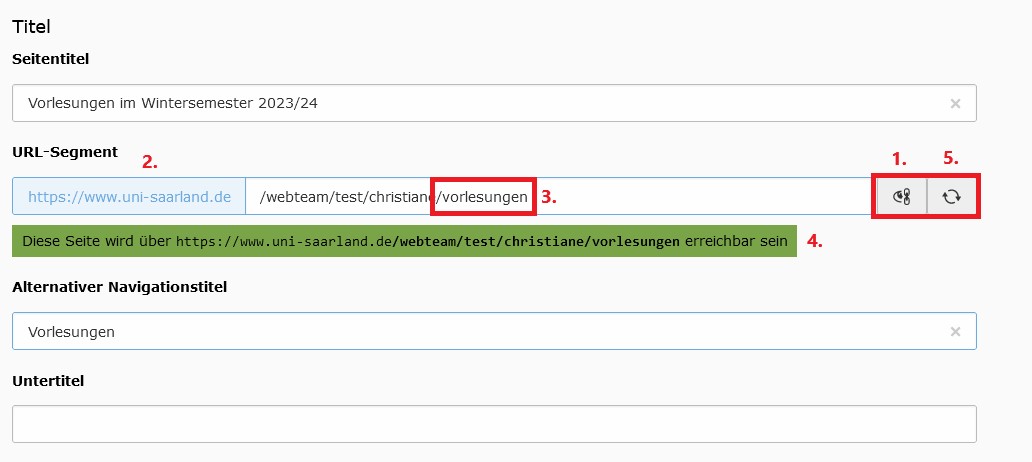The image size is (1032, 462).
Task: Focus the Seitentitel input containing Wintersemester 2023/24
Action: pos(494,103)
